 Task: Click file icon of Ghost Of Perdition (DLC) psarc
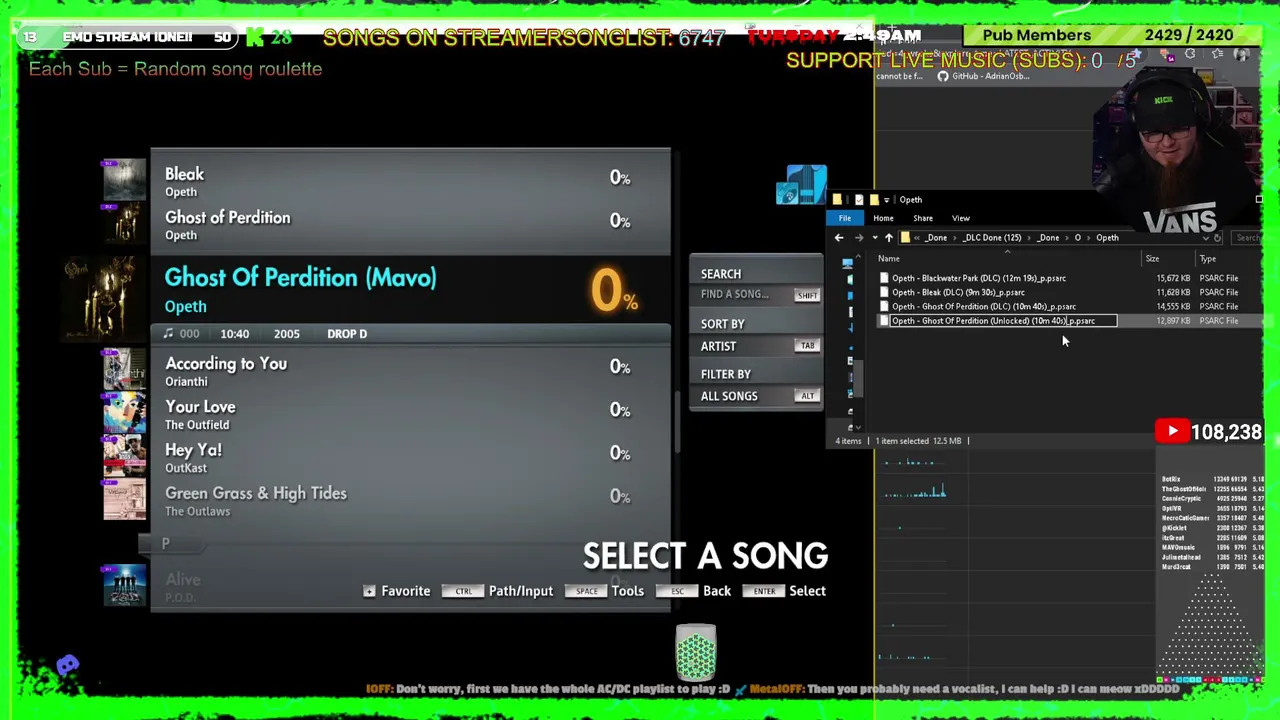(x=883, y=307)
